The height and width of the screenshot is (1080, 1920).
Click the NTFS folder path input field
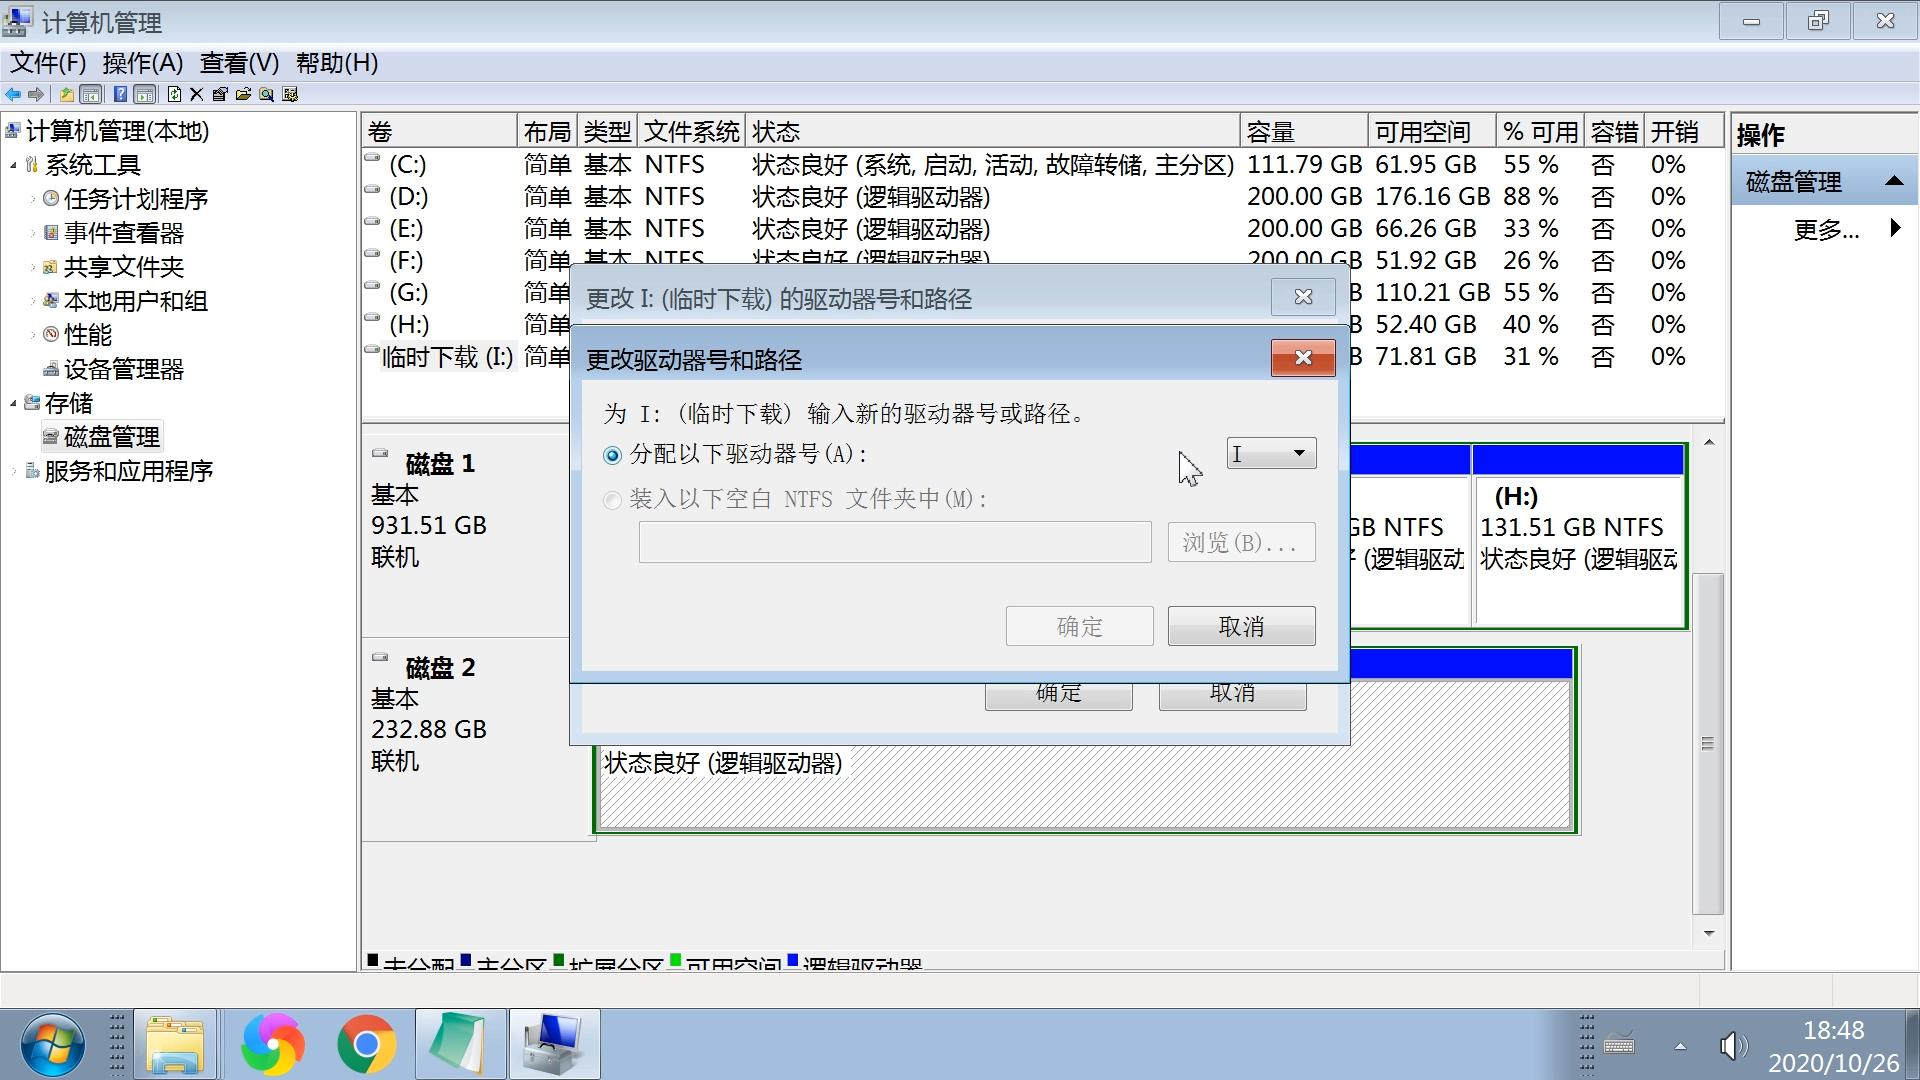[x=895, y=542]
